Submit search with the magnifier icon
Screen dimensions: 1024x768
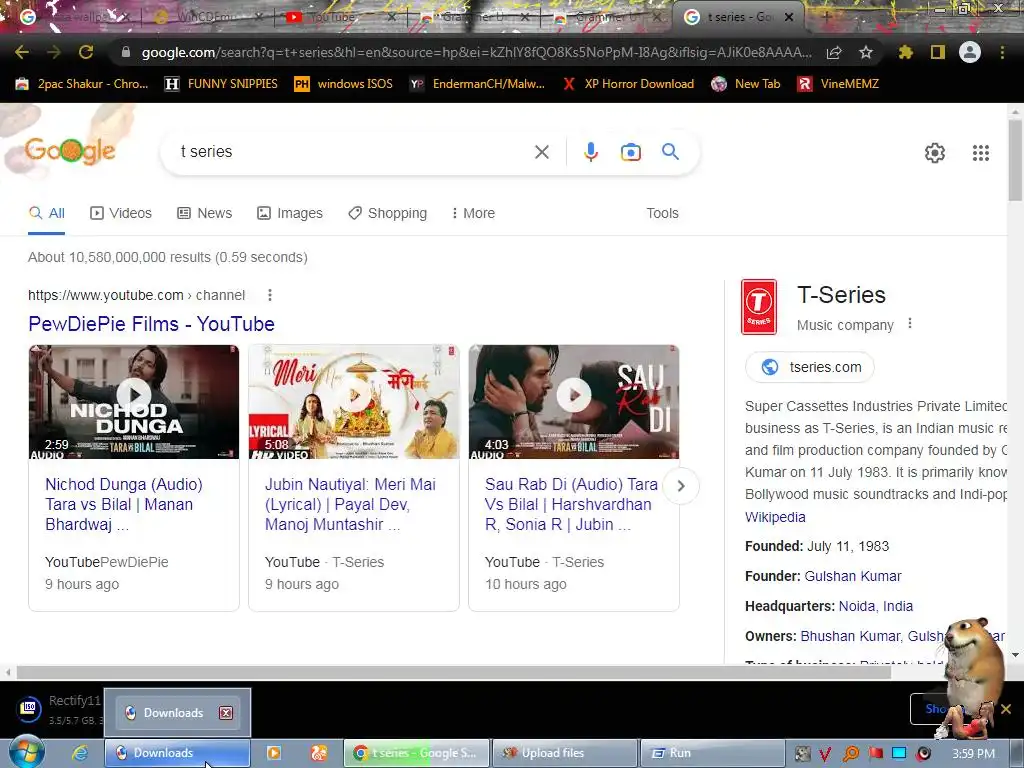[670, 152]
